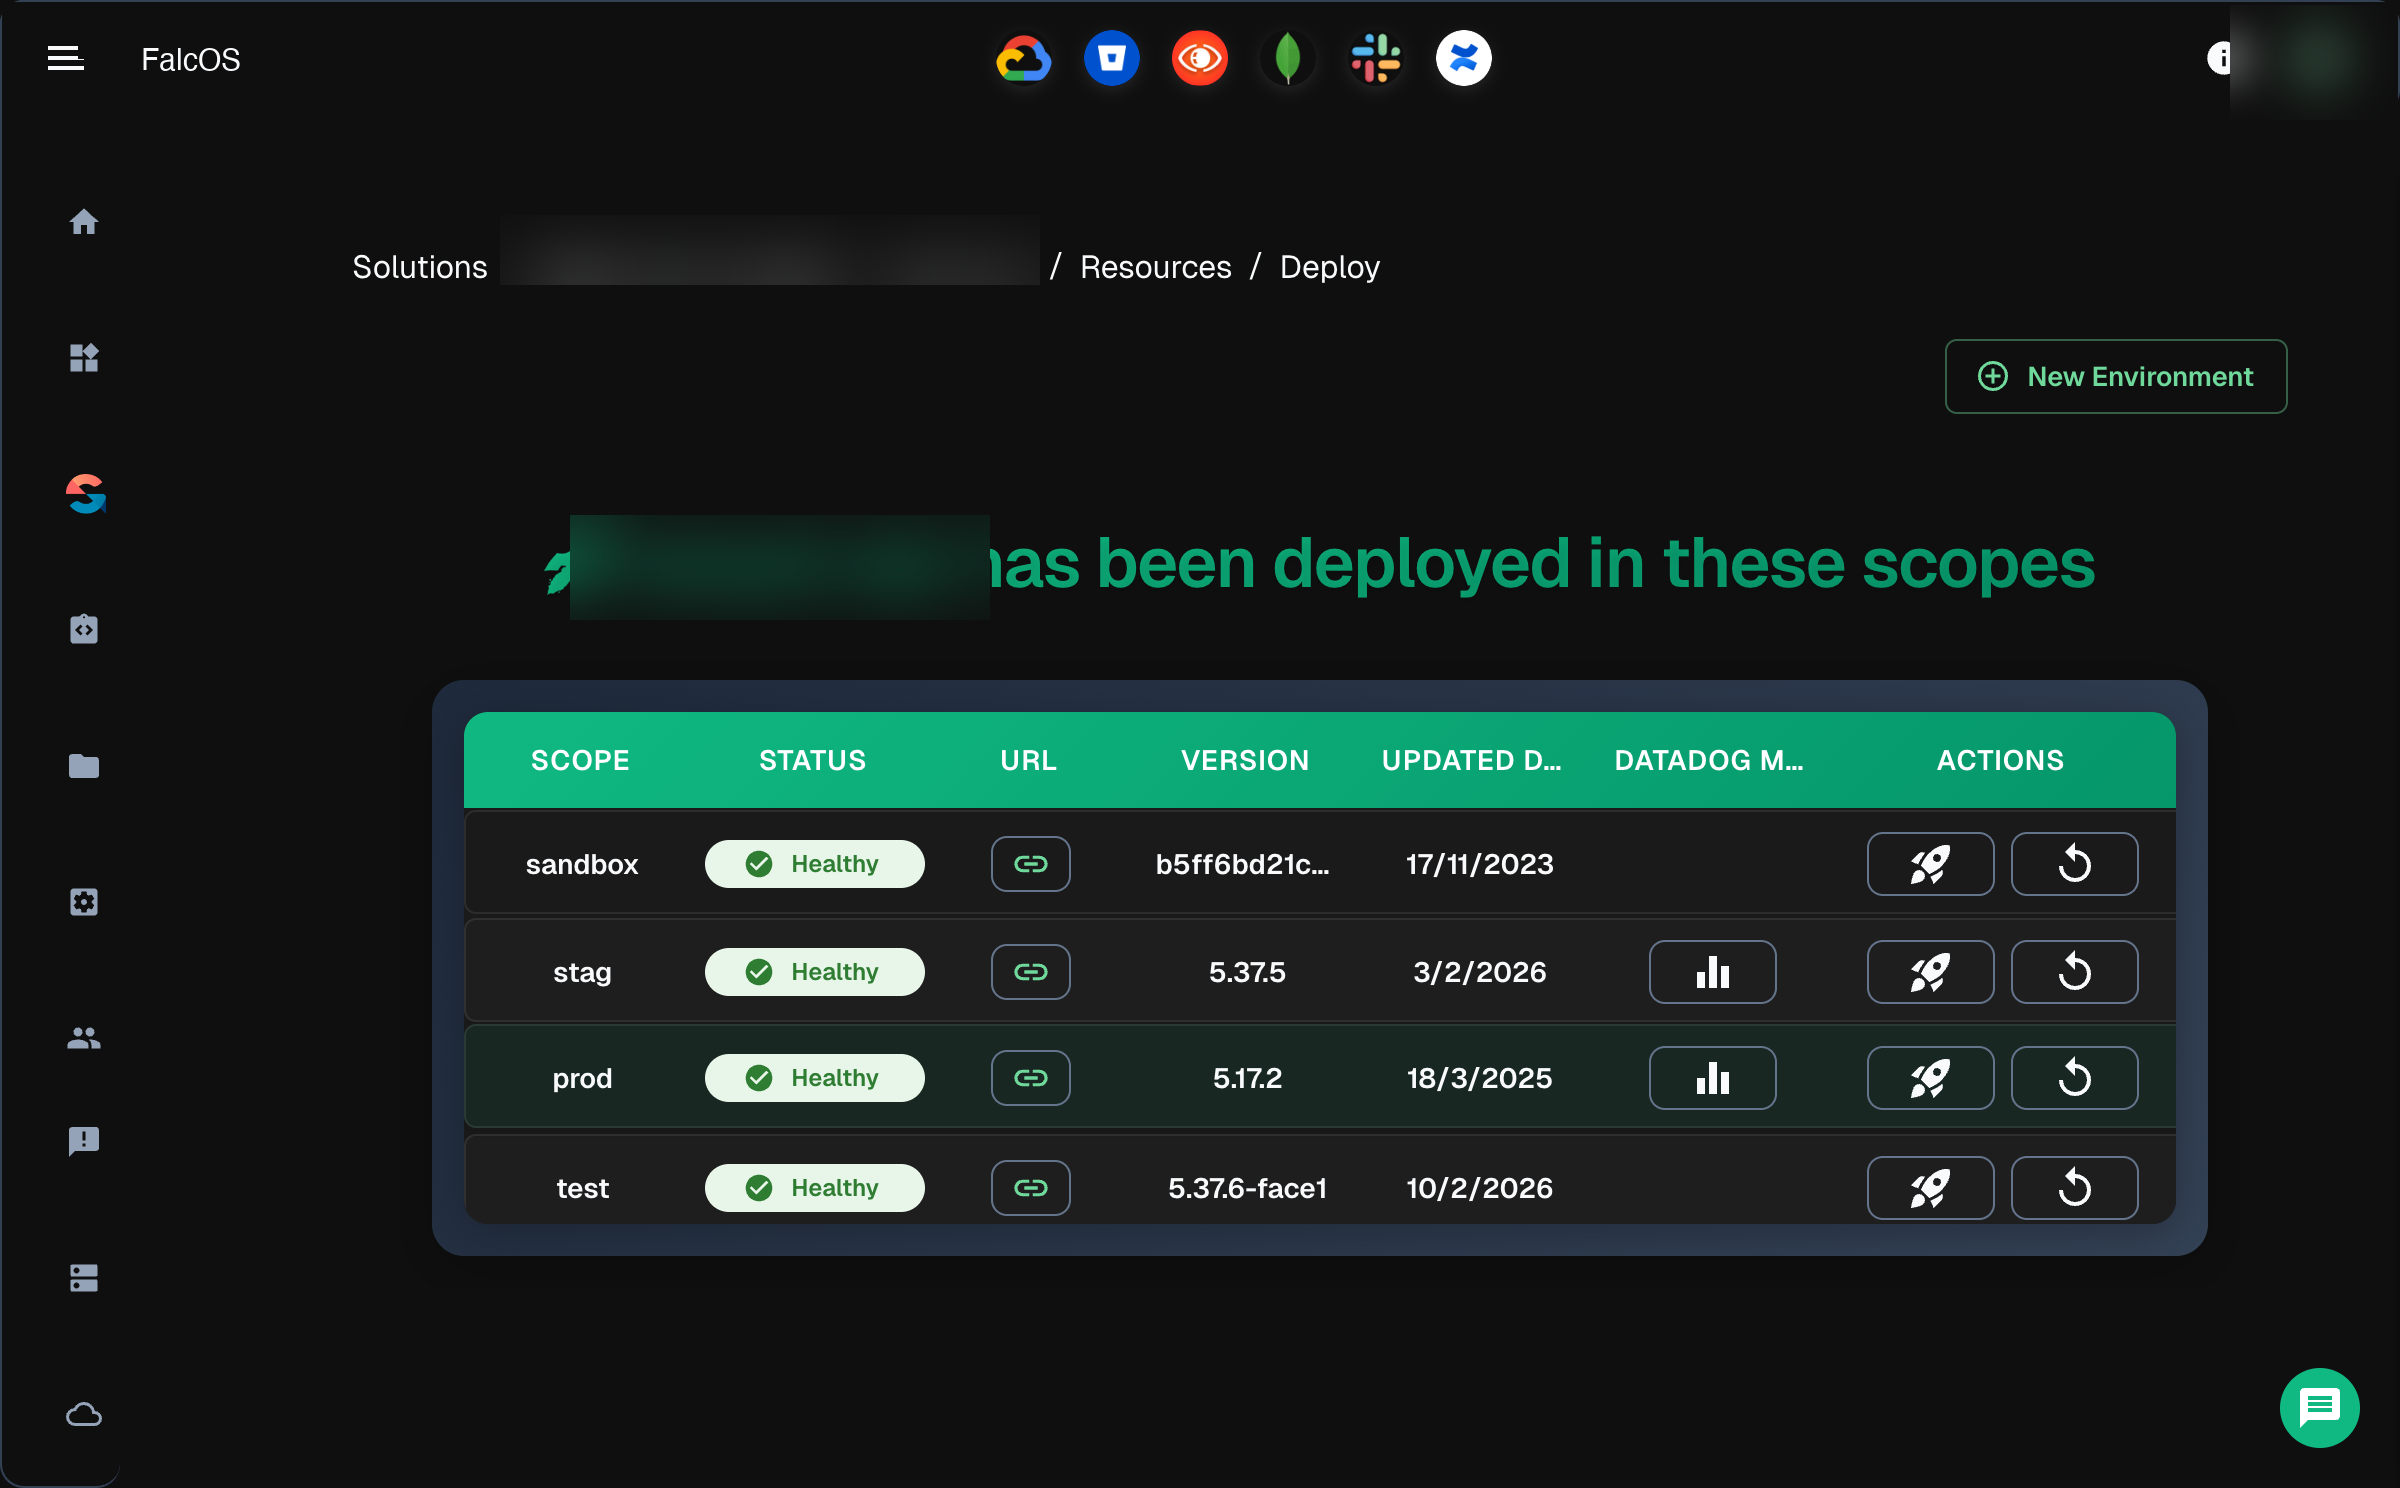
Task: Click the New Environment button
Action: (x=2115, y=376)
